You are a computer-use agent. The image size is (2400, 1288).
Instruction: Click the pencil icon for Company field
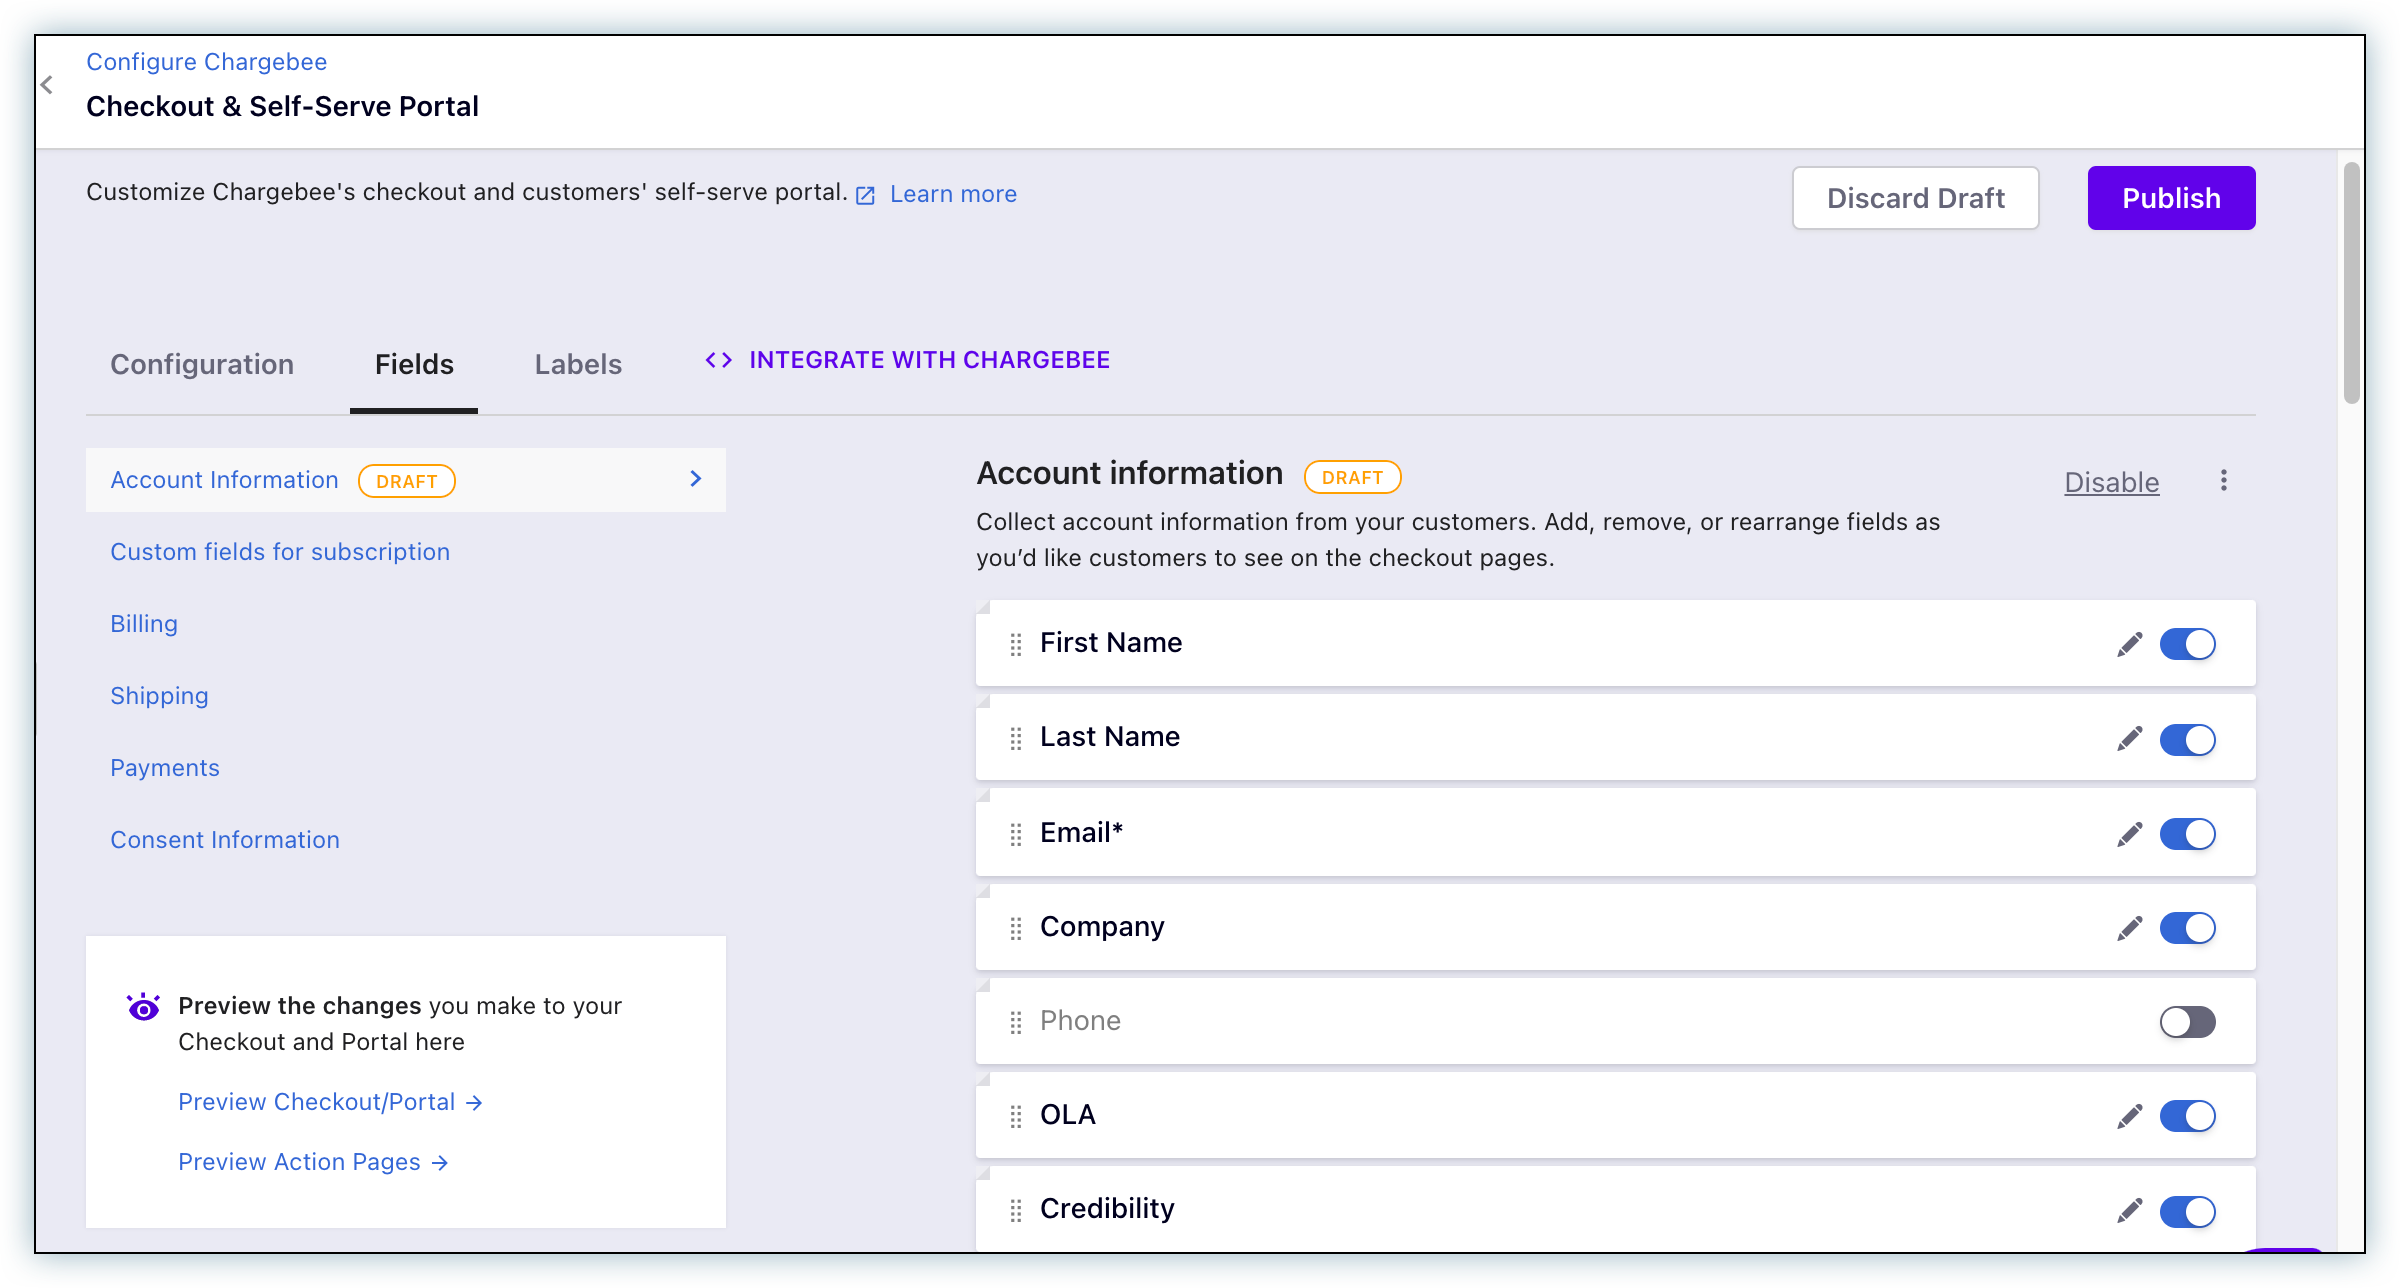click(2130, 928)
